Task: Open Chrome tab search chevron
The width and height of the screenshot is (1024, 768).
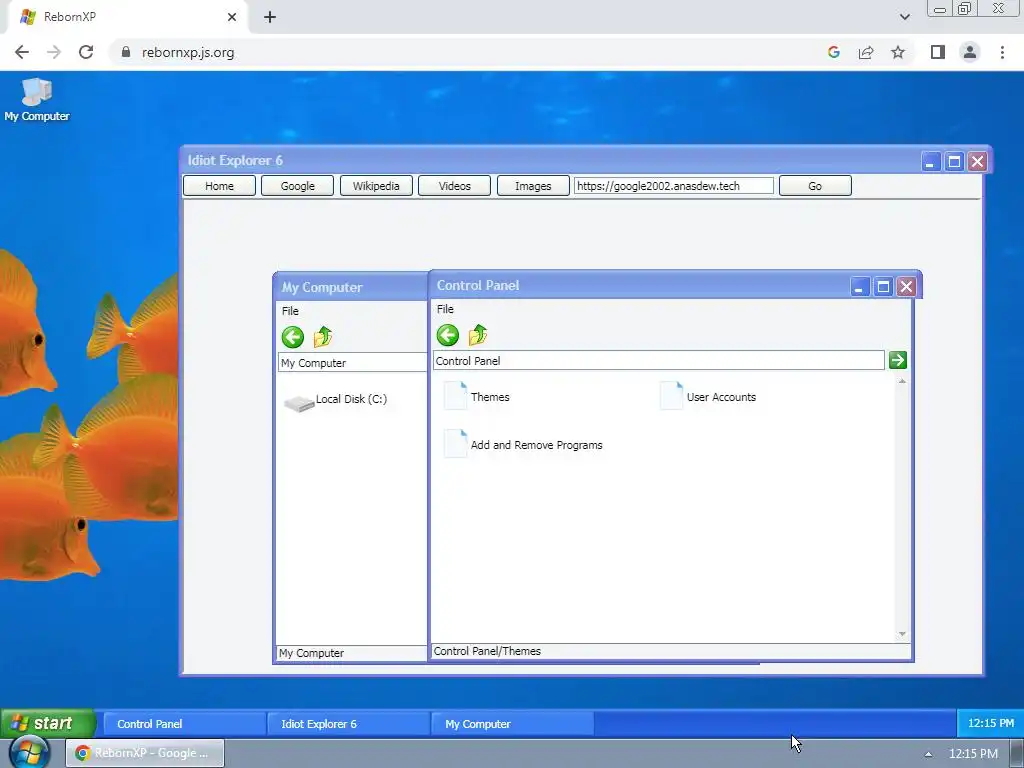Action: [x=904, y=17]
